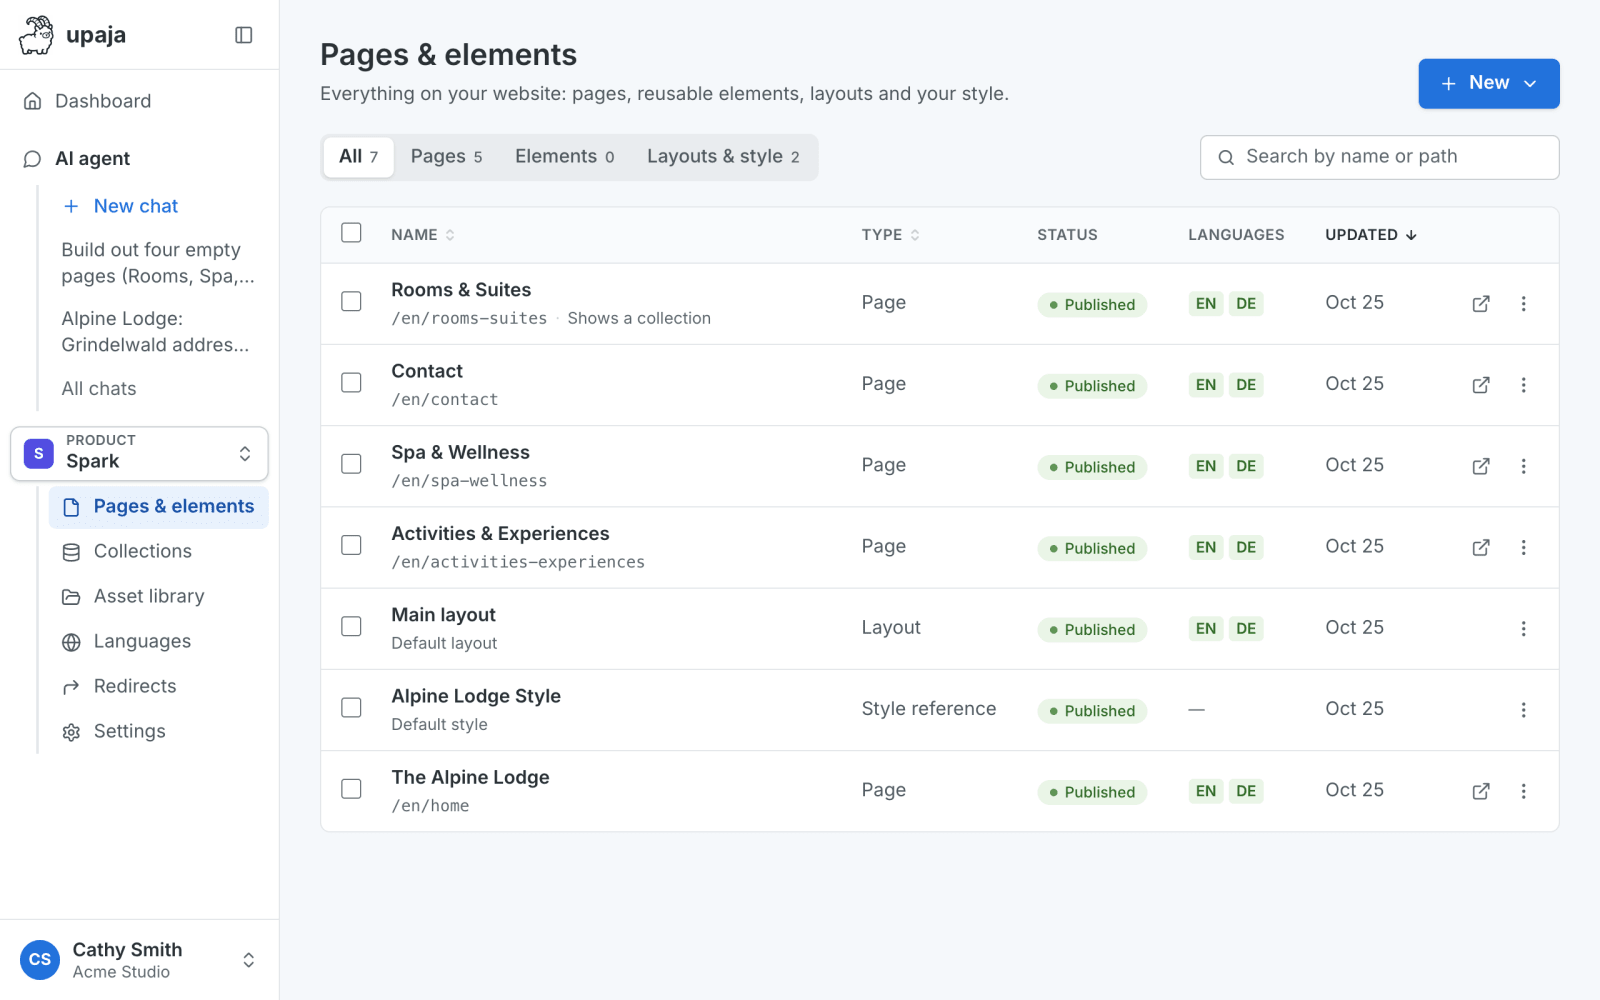Open kebab menu for Spa & Wellness
The height and width of the screenshot is (1000, 1600).
[x=1523, y=466]
